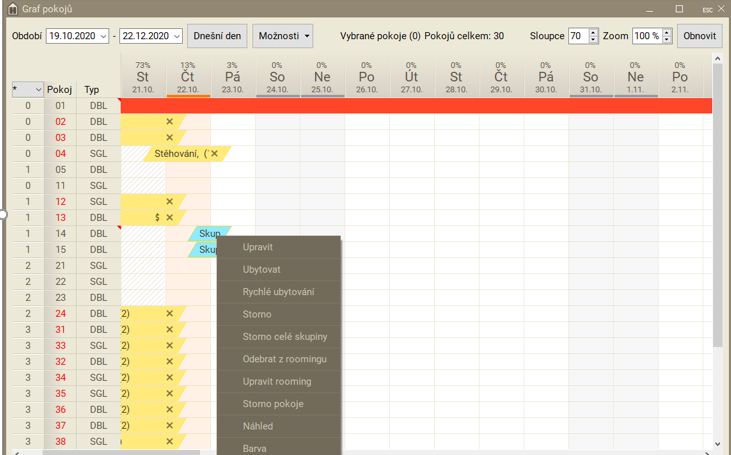Click the X icon on room 12 reservation
731x455 pixels.
(169, 202)
